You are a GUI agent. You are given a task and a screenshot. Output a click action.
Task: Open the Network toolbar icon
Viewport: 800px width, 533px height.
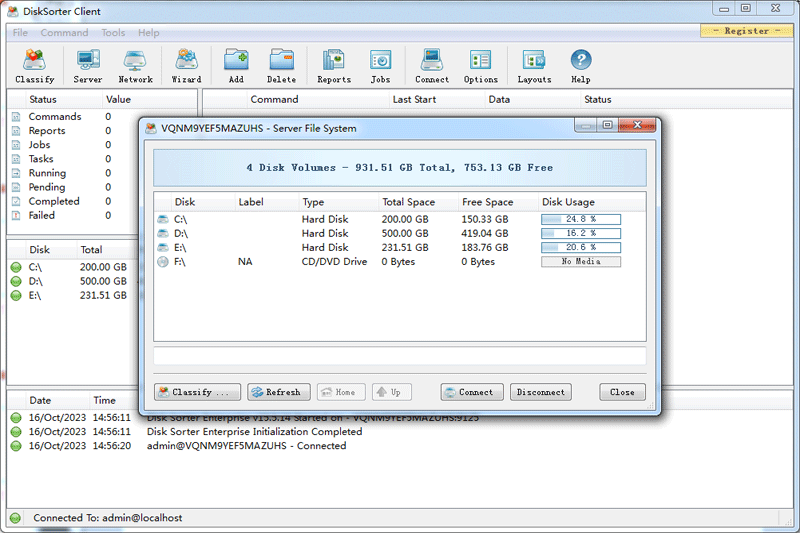pos(135,66)
